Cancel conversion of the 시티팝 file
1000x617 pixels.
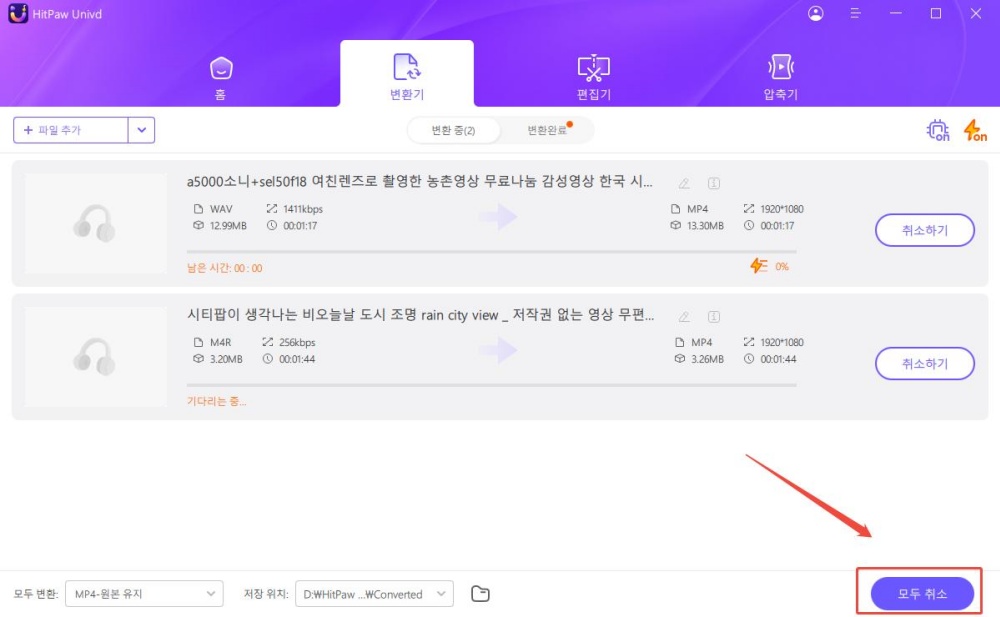pyautogui.click(x=925, y=364)
